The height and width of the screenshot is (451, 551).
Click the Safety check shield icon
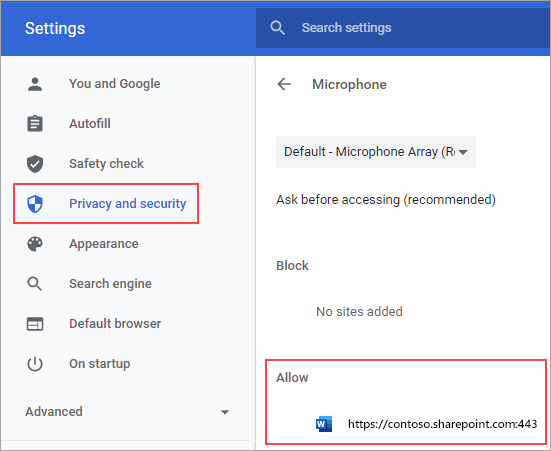[35, 164]
